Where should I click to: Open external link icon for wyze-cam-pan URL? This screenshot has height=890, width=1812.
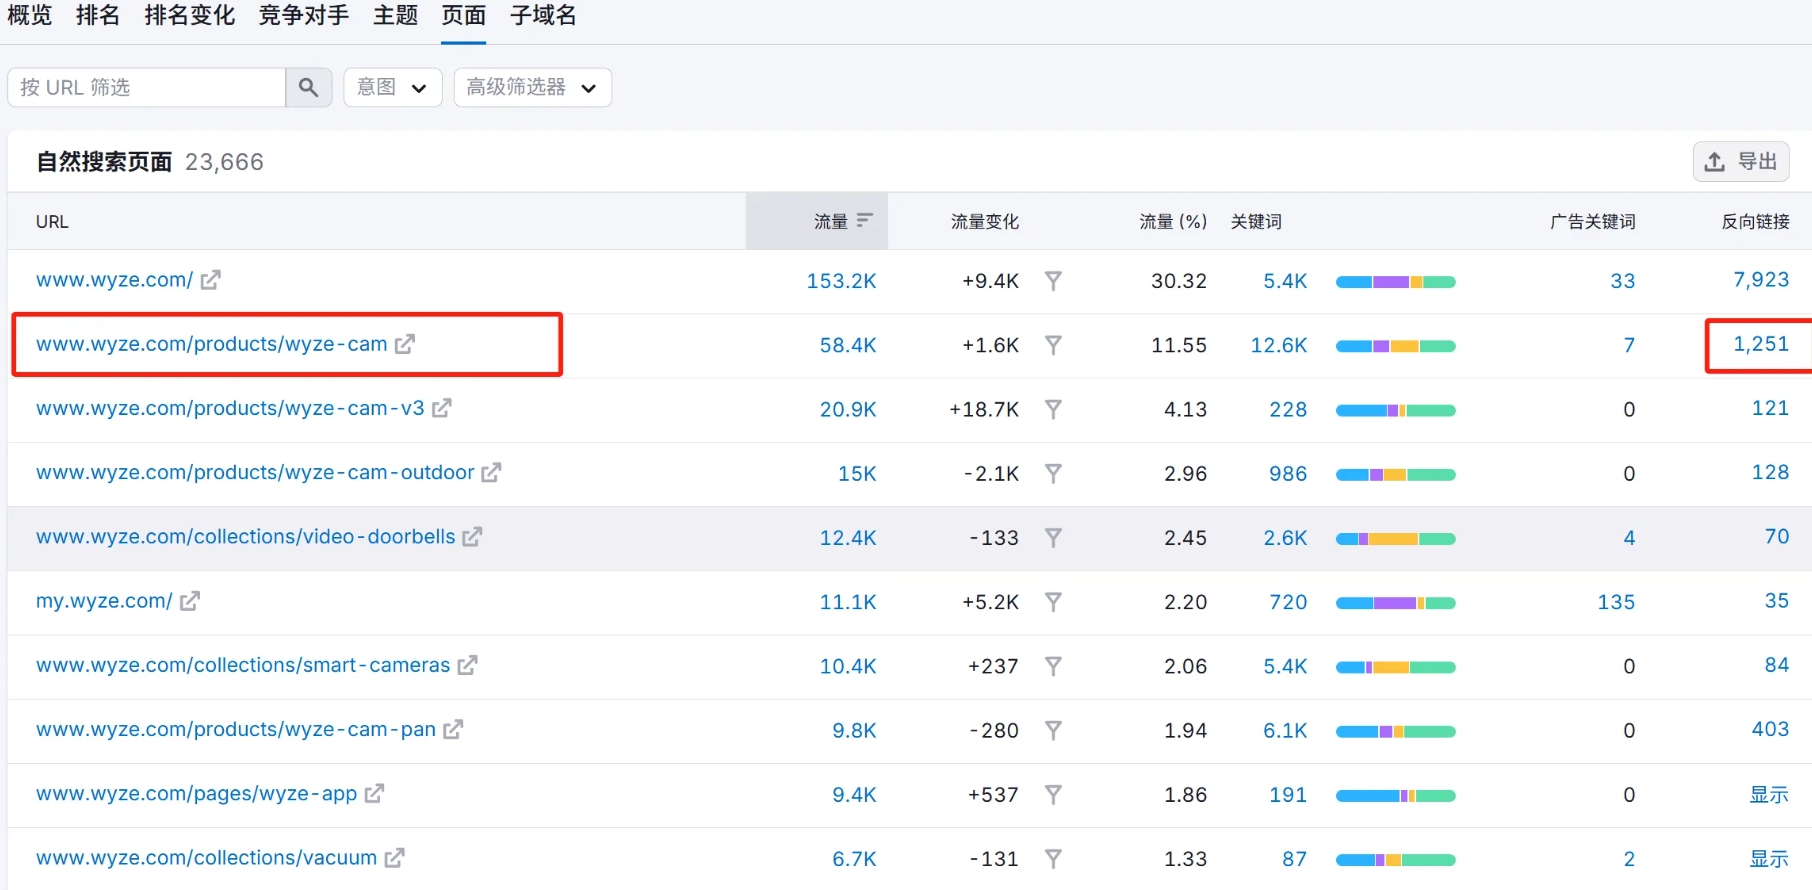[x=453, y=730]
